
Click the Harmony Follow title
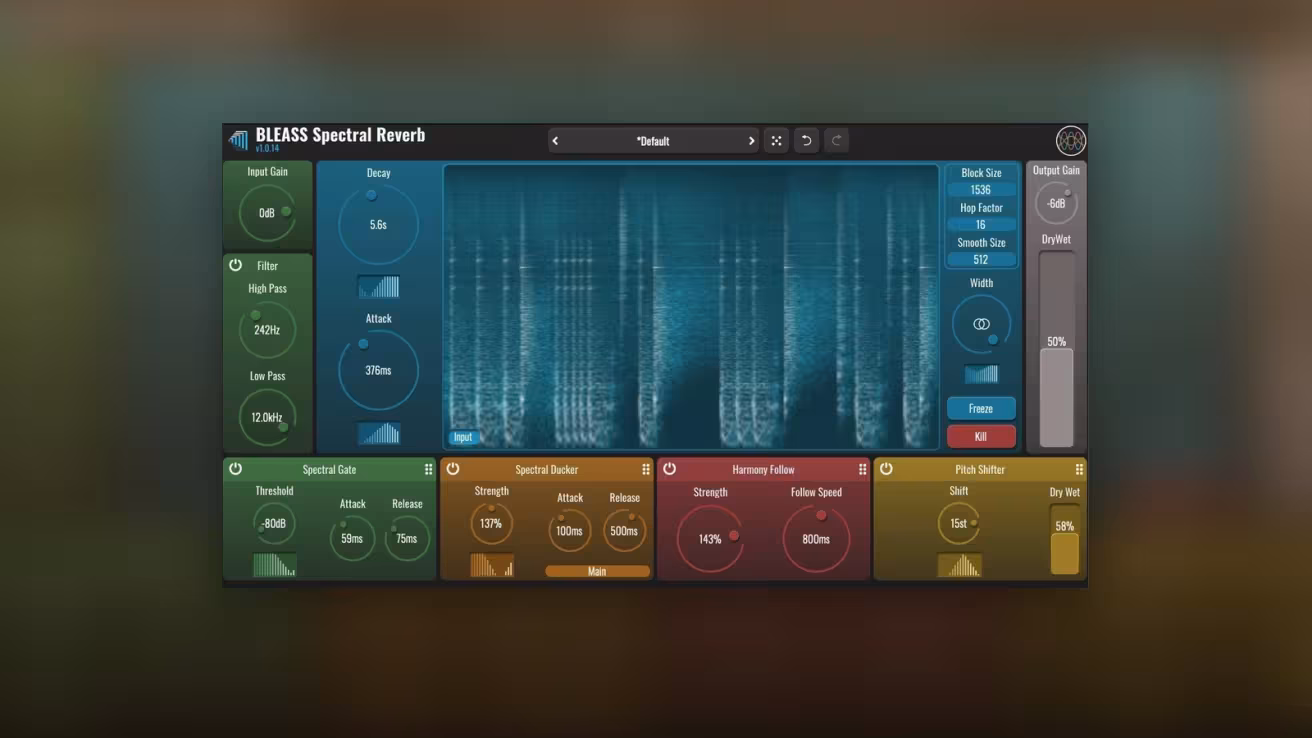(763, 469)
